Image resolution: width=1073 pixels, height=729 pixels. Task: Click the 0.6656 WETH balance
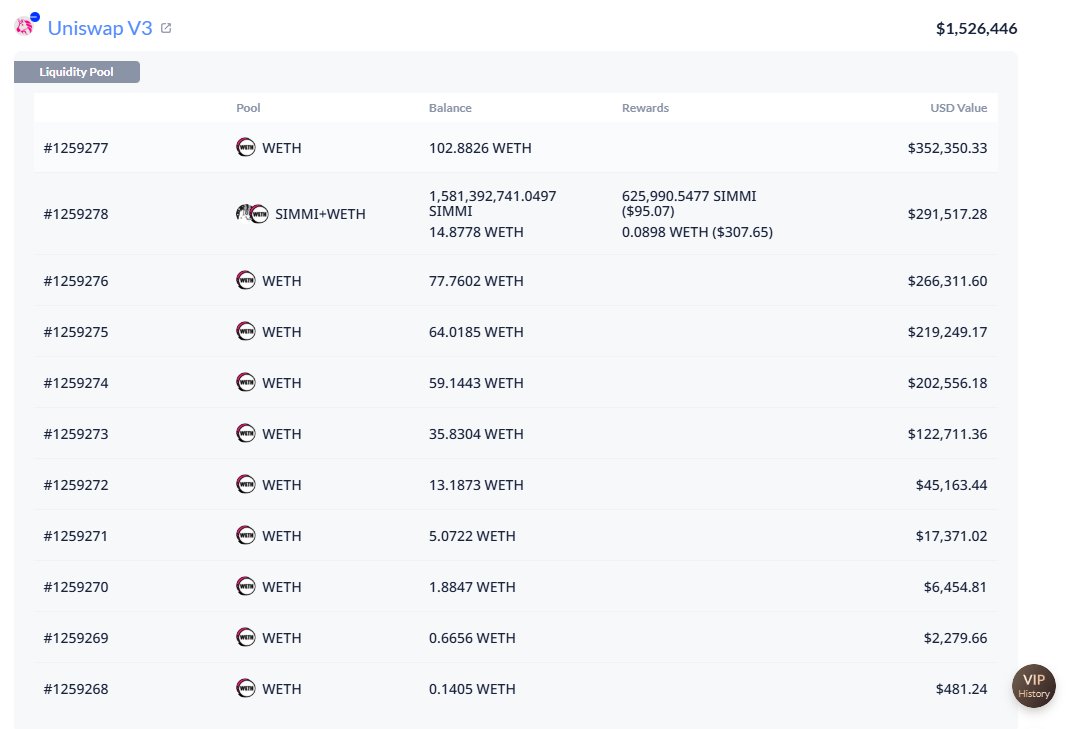472,638
